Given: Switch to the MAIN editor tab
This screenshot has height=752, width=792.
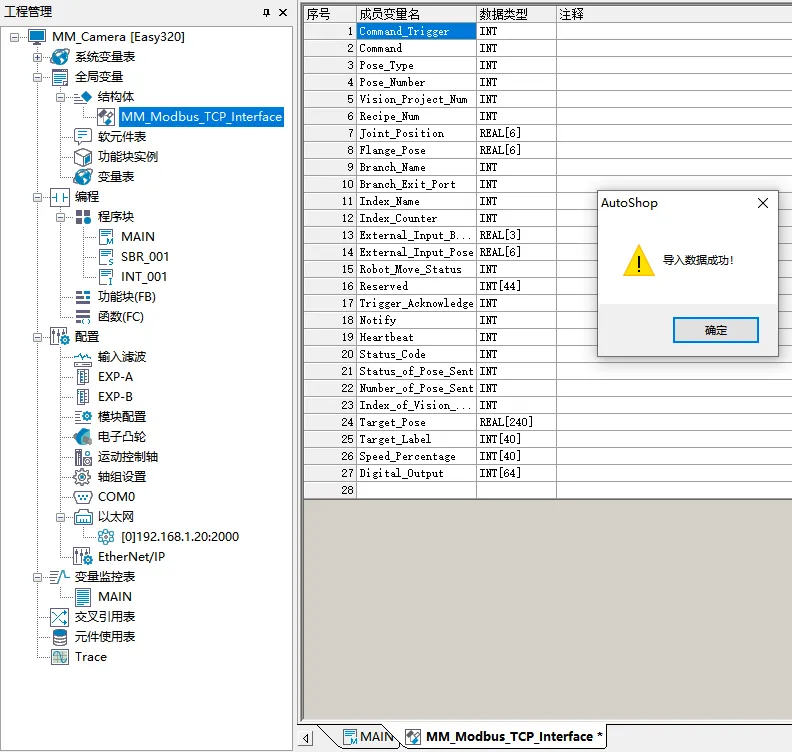Looking at the screenshot, I should click(x=369, y=737).
